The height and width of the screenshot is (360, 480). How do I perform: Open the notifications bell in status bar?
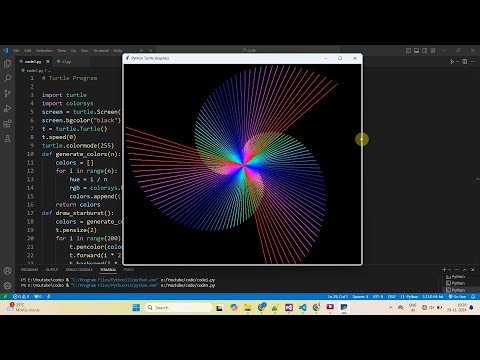473,296
